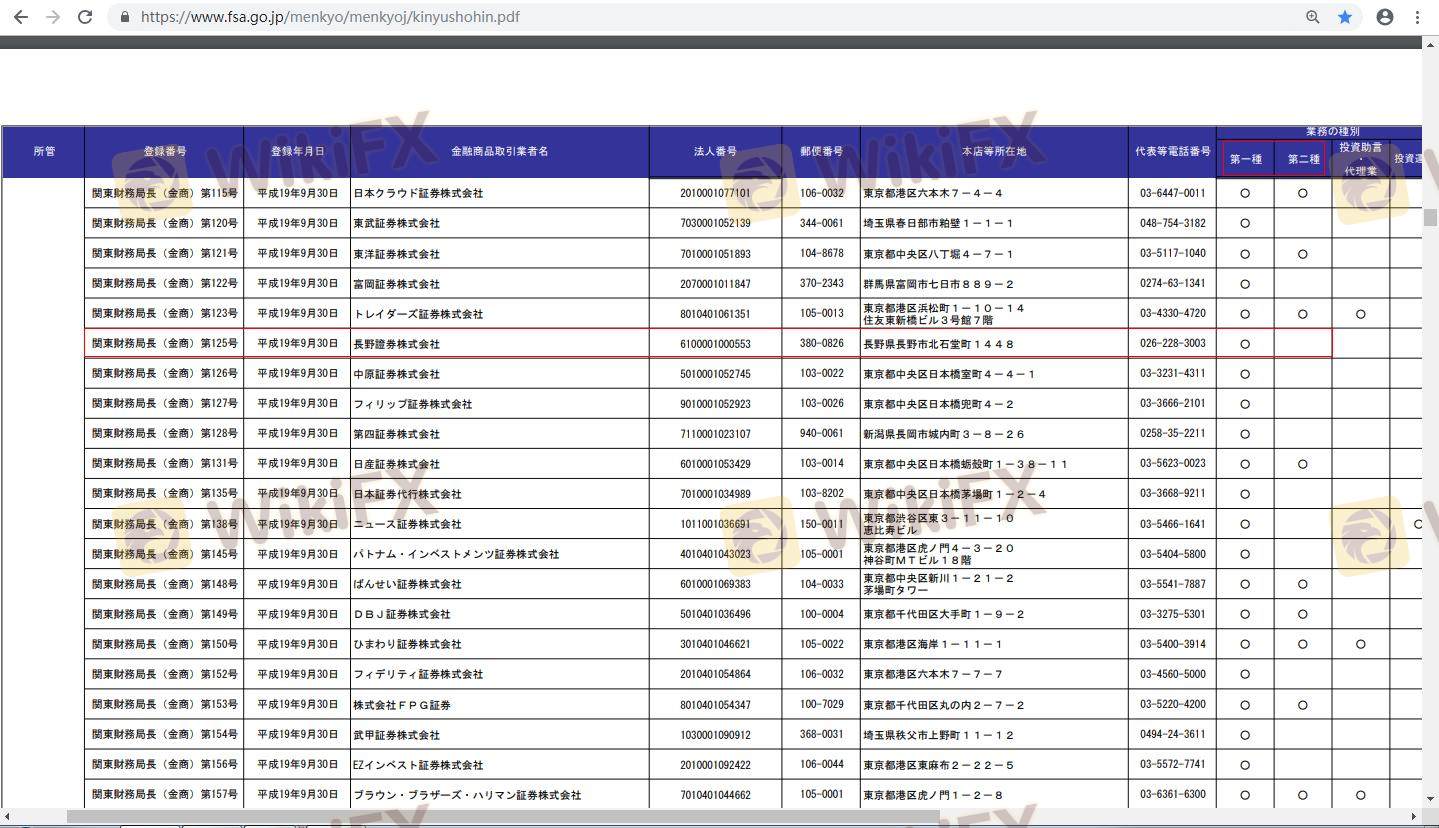Image resolution: width=1439 pixels, height=828 pixels.
Task: Click the vertical scrollbar thumb
Action: pos(1431,217)
